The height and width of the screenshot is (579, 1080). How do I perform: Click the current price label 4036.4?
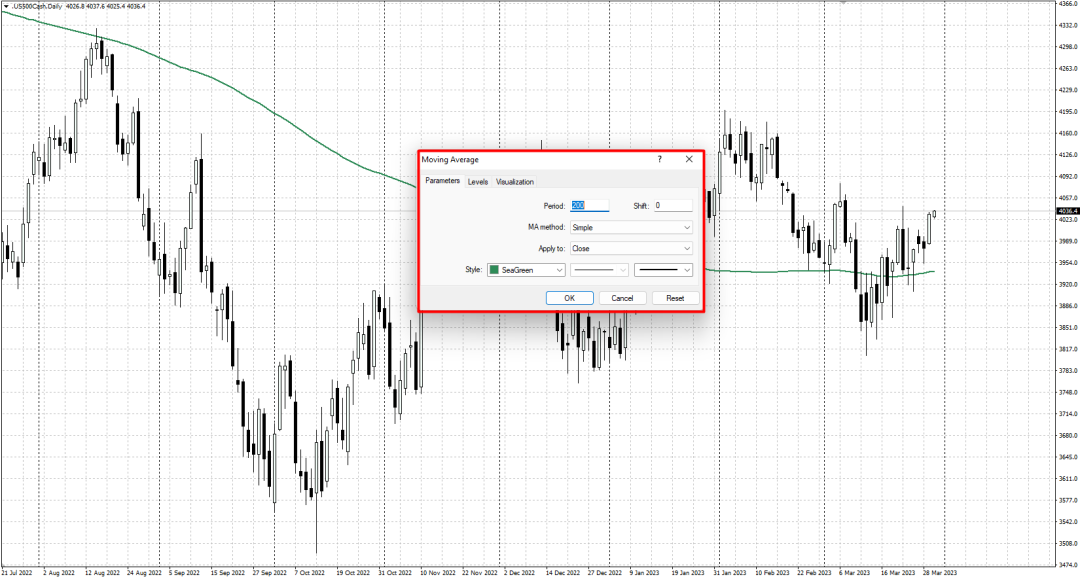[1066, 211]
